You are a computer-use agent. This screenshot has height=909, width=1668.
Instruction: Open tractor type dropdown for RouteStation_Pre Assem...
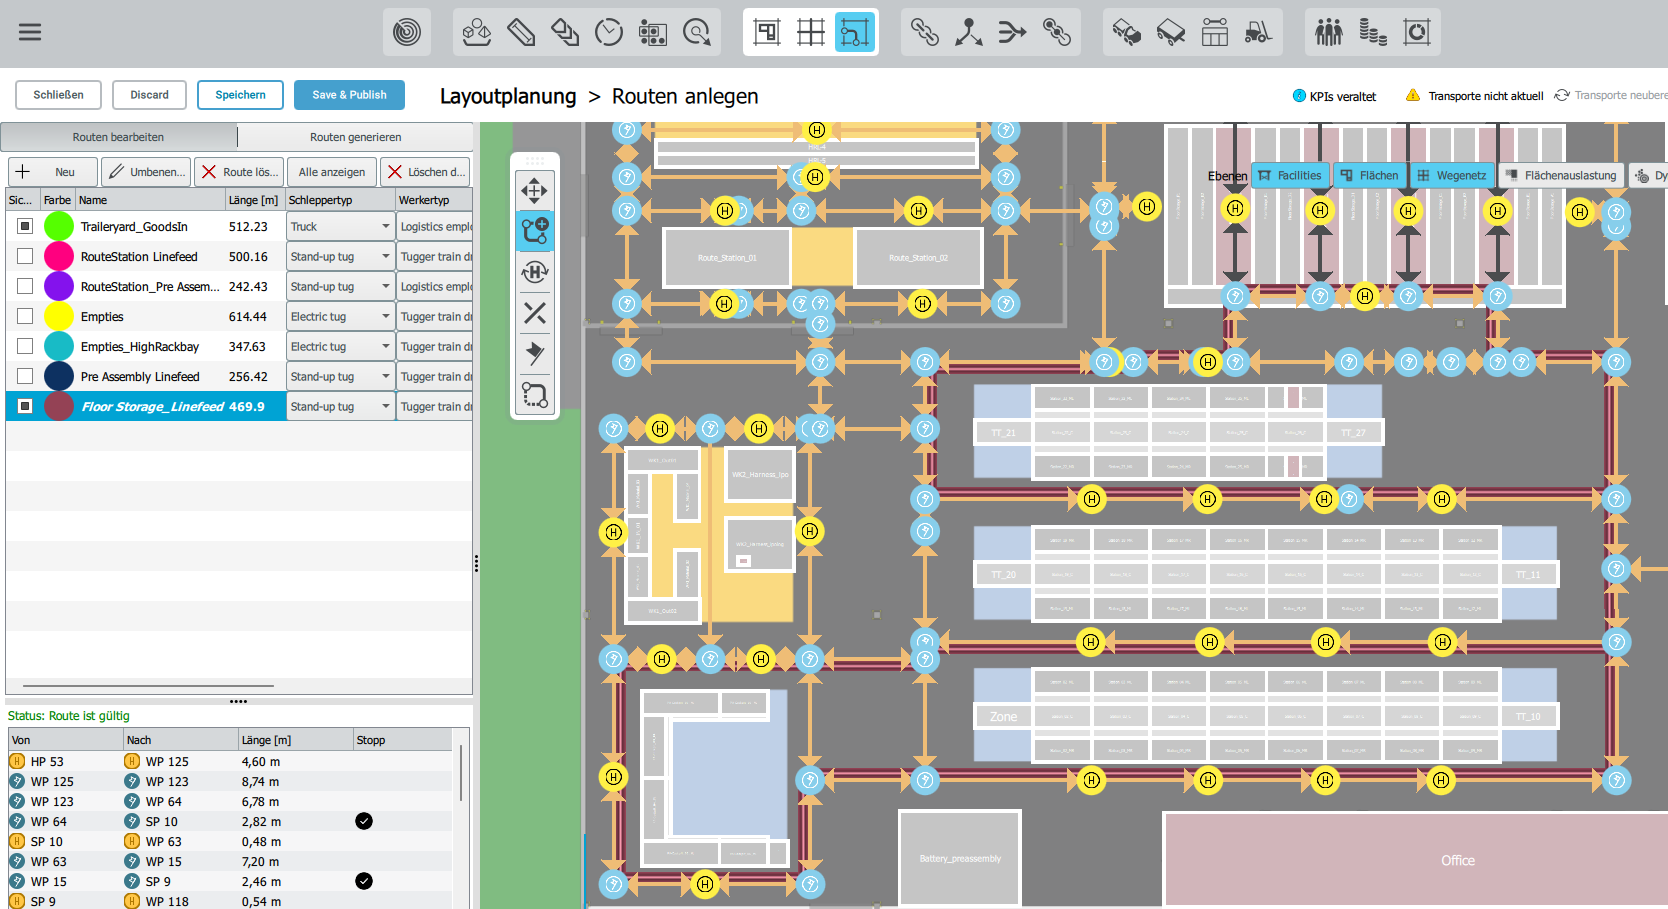(341, 287)
